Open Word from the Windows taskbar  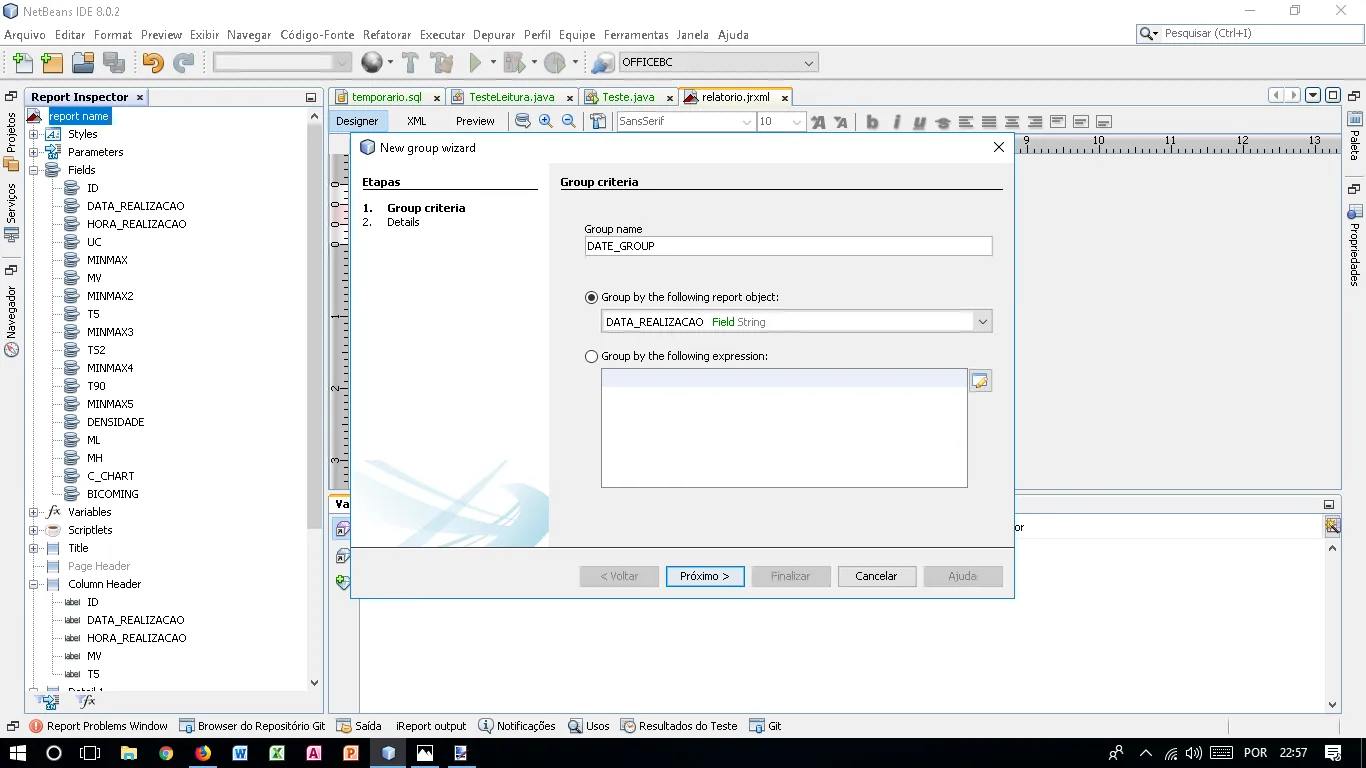point(240,753)
